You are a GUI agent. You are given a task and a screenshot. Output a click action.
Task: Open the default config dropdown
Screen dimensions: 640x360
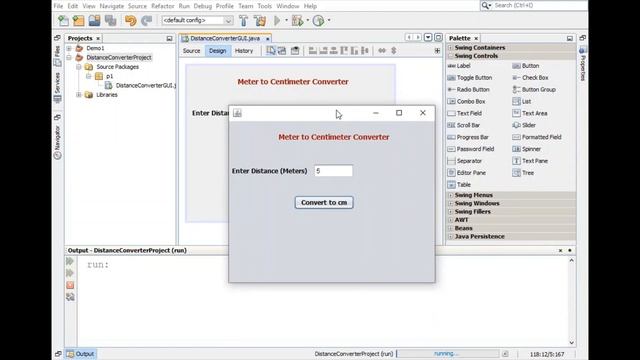(x=197, y=20)
